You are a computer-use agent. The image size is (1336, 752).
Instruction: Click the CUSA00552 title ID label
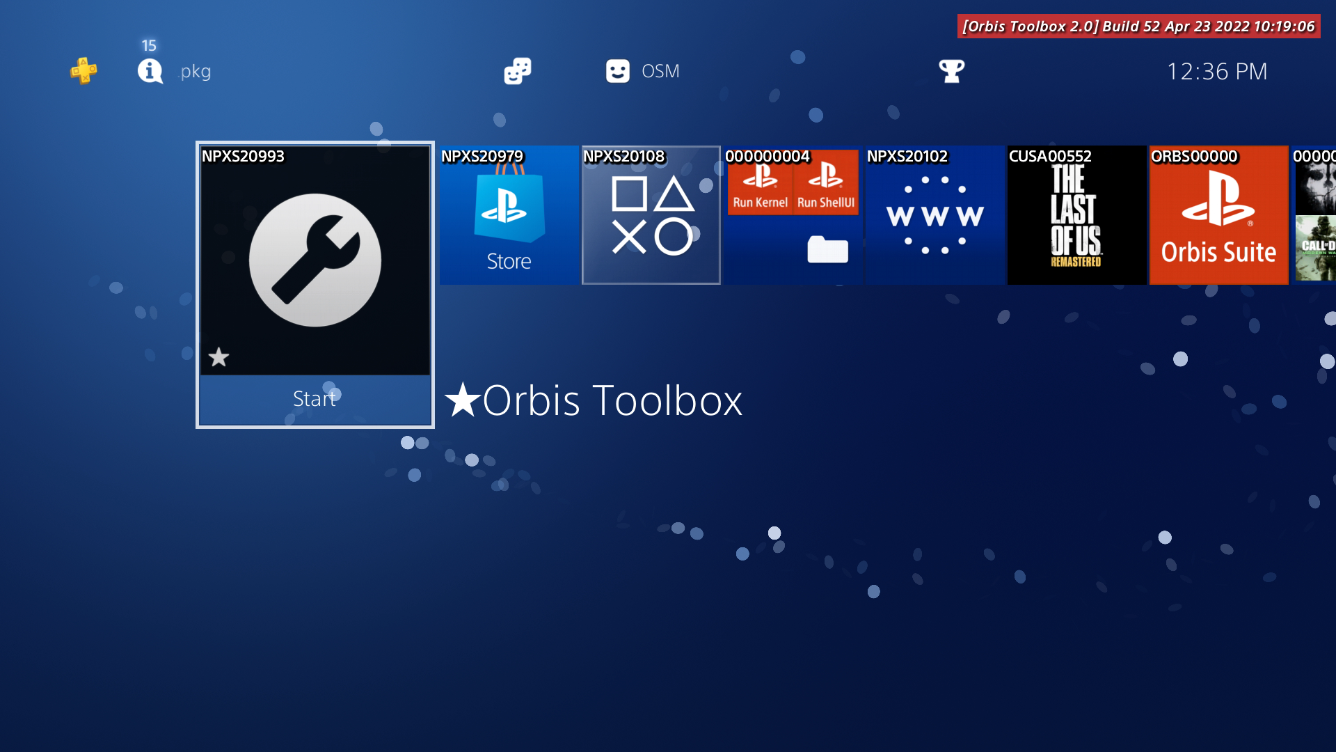(x=1050, y=156)
